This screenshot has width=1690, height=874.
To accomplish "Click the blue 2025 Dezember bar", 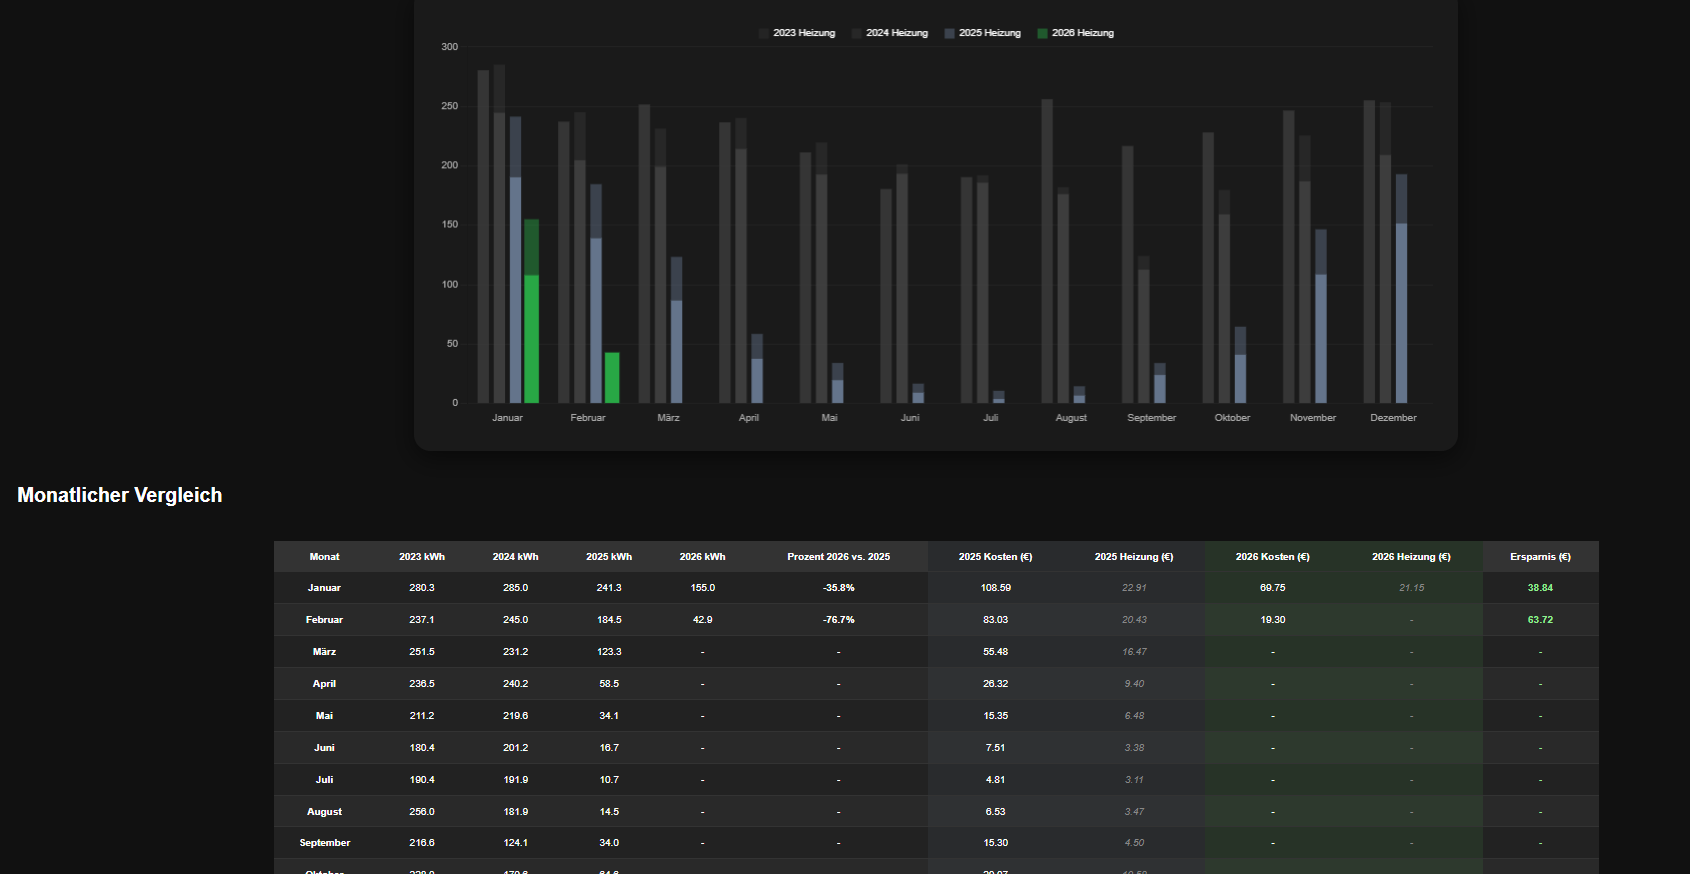I will pos(1401,289).
